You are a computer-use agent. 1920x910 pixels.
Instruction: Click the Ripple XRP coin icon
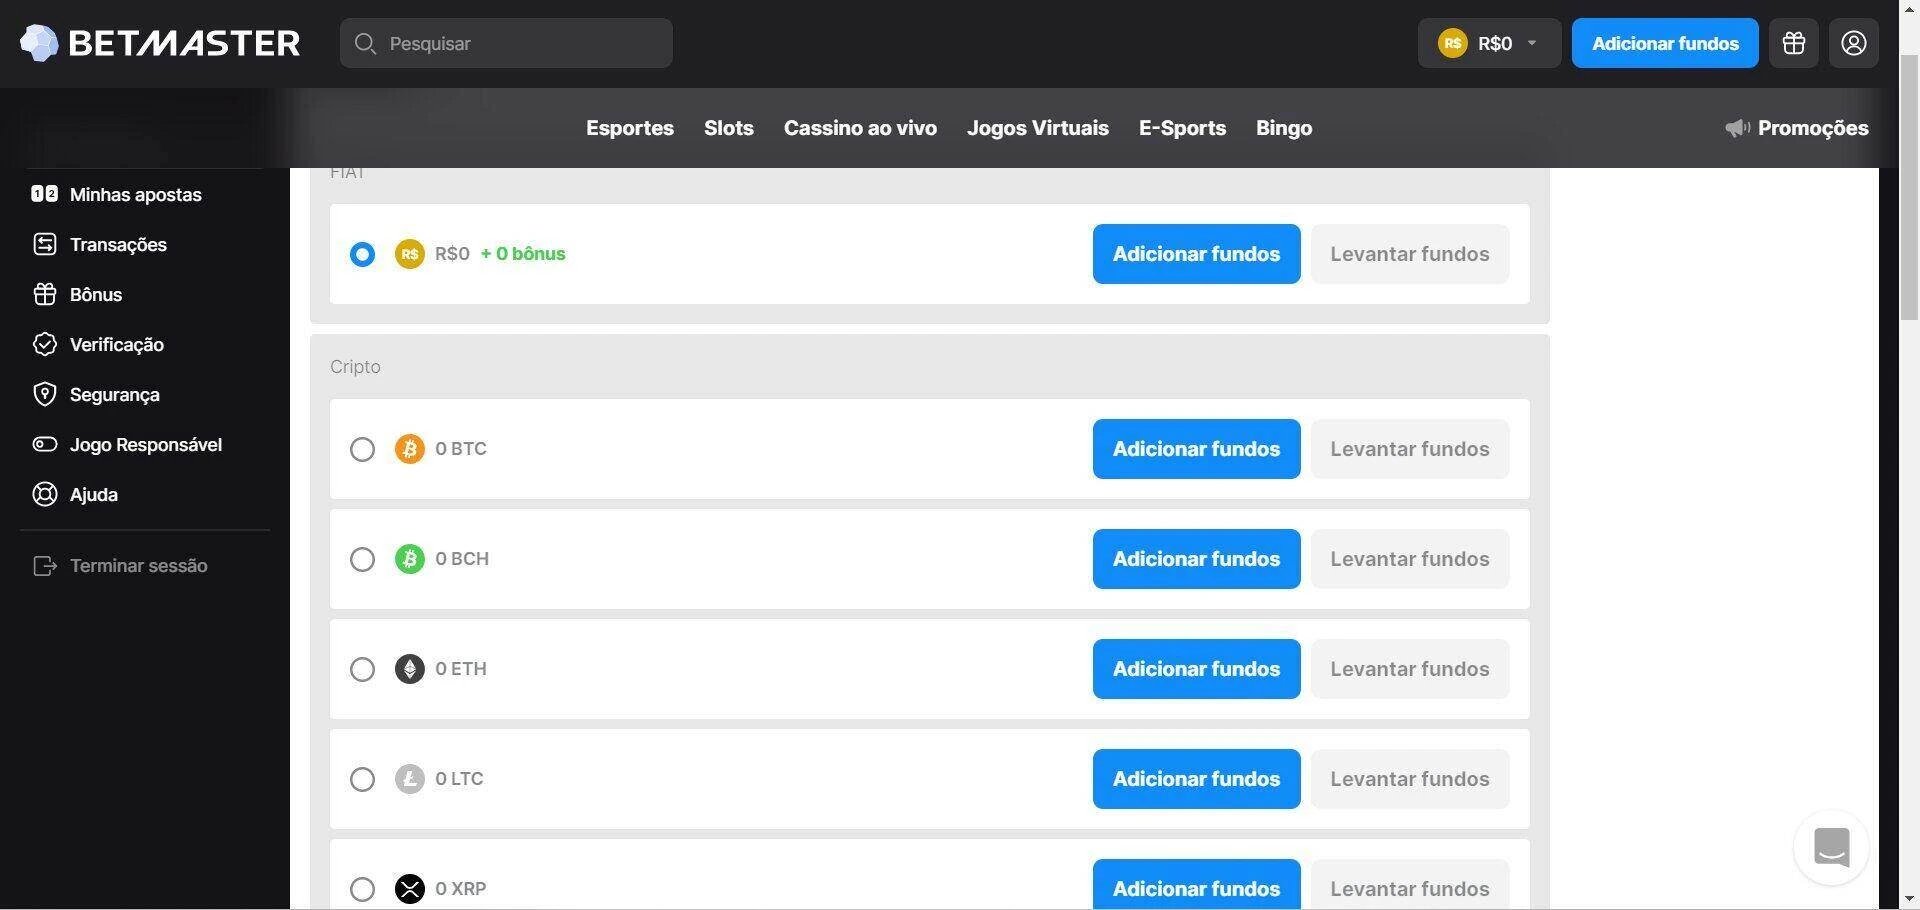[x=410, y=889]
